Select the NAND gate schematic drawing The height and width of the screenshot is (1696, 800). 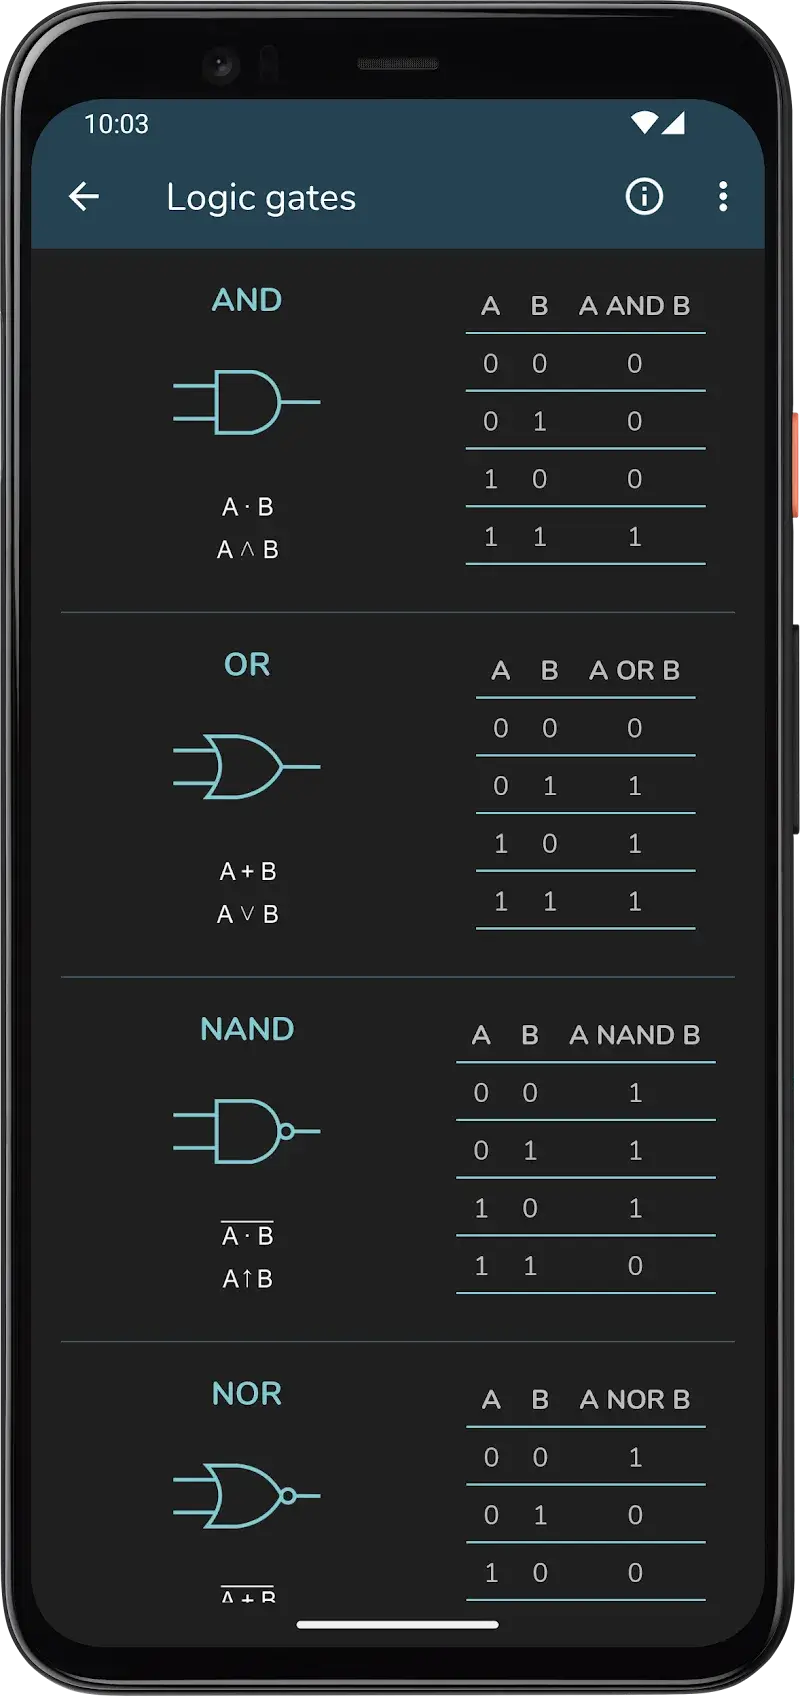(245, 1131)
